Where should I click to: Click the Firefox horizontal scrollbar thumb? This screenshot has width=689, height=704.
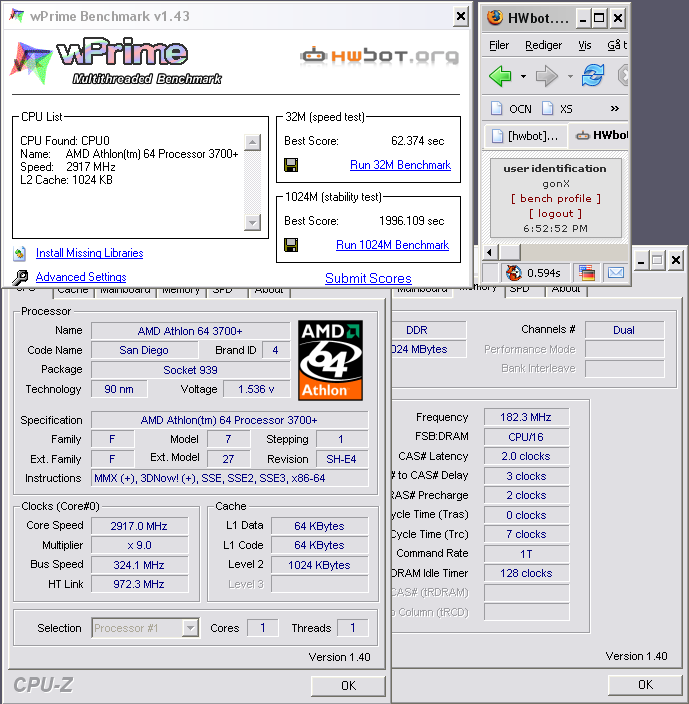tap(510, 252)
